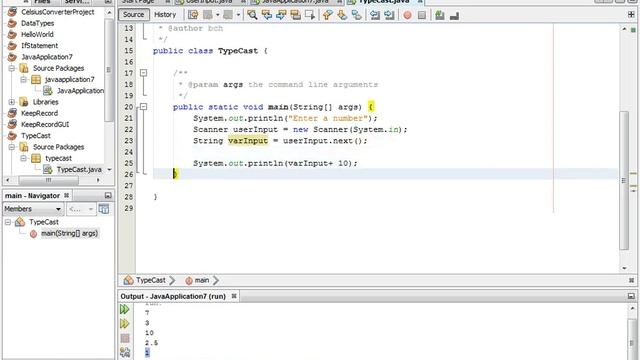Viewport: 640px width, 360px height.
Task: Click highlighted varInput variable on line 23
Action: [248, 141]
